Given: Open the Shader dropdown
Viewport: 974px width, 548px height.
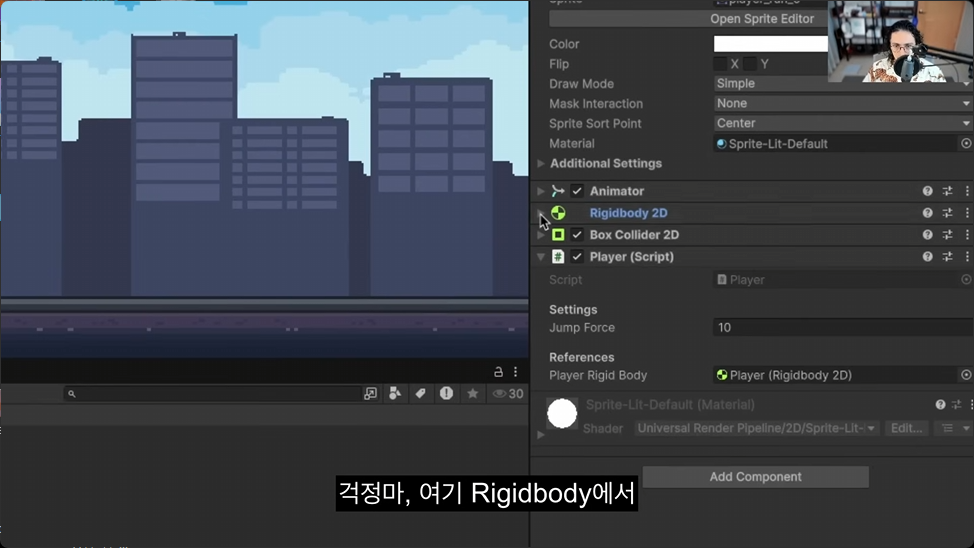Looking at the screenshot, I should tap(757, 428).
